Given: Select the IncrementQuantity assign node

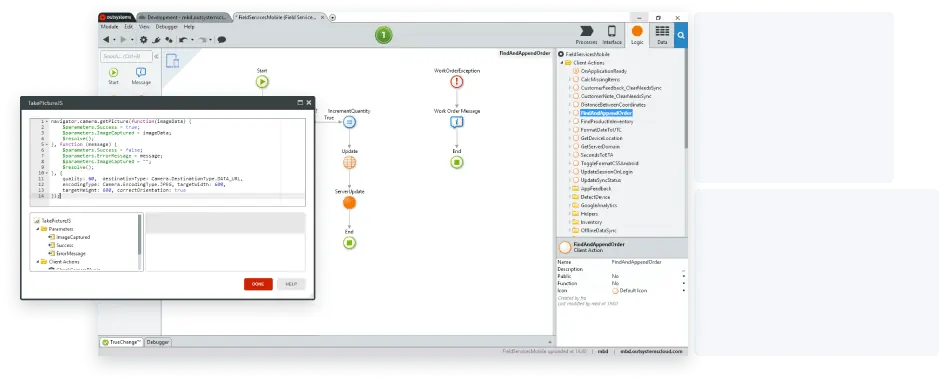Looking at the screenshot, I should [x=349, y=122].
